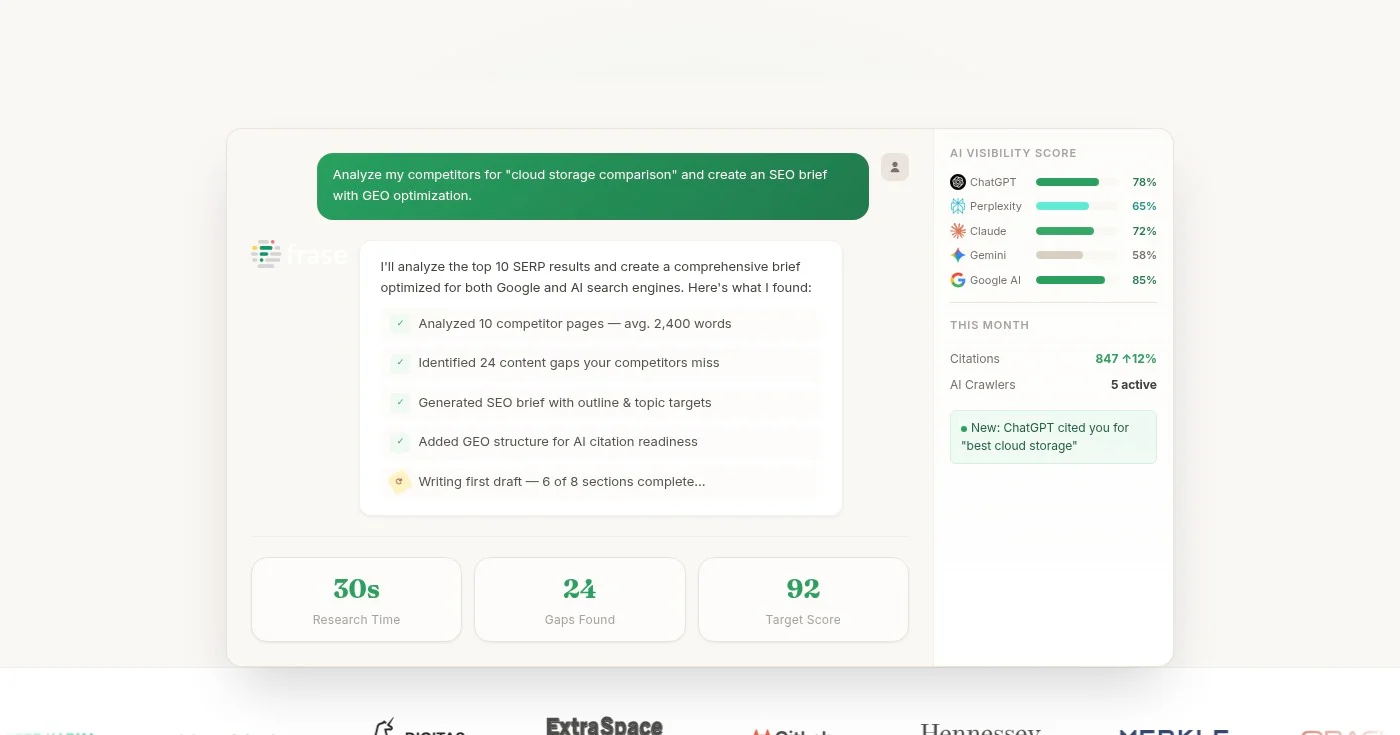1400x735 pixels.
Task: Click the Perplexity 65% visibility bar
Action: (x=1077, y=206)
